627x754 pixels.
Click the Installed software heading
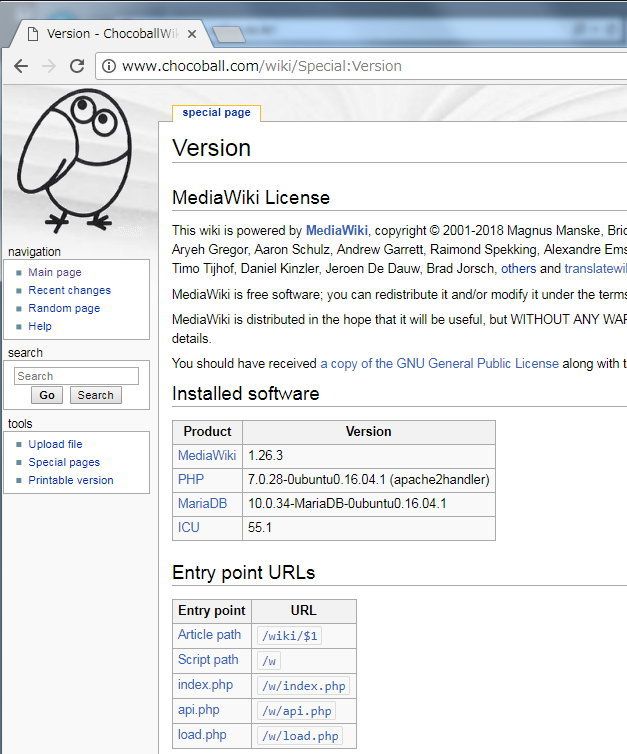click(246, 394)
